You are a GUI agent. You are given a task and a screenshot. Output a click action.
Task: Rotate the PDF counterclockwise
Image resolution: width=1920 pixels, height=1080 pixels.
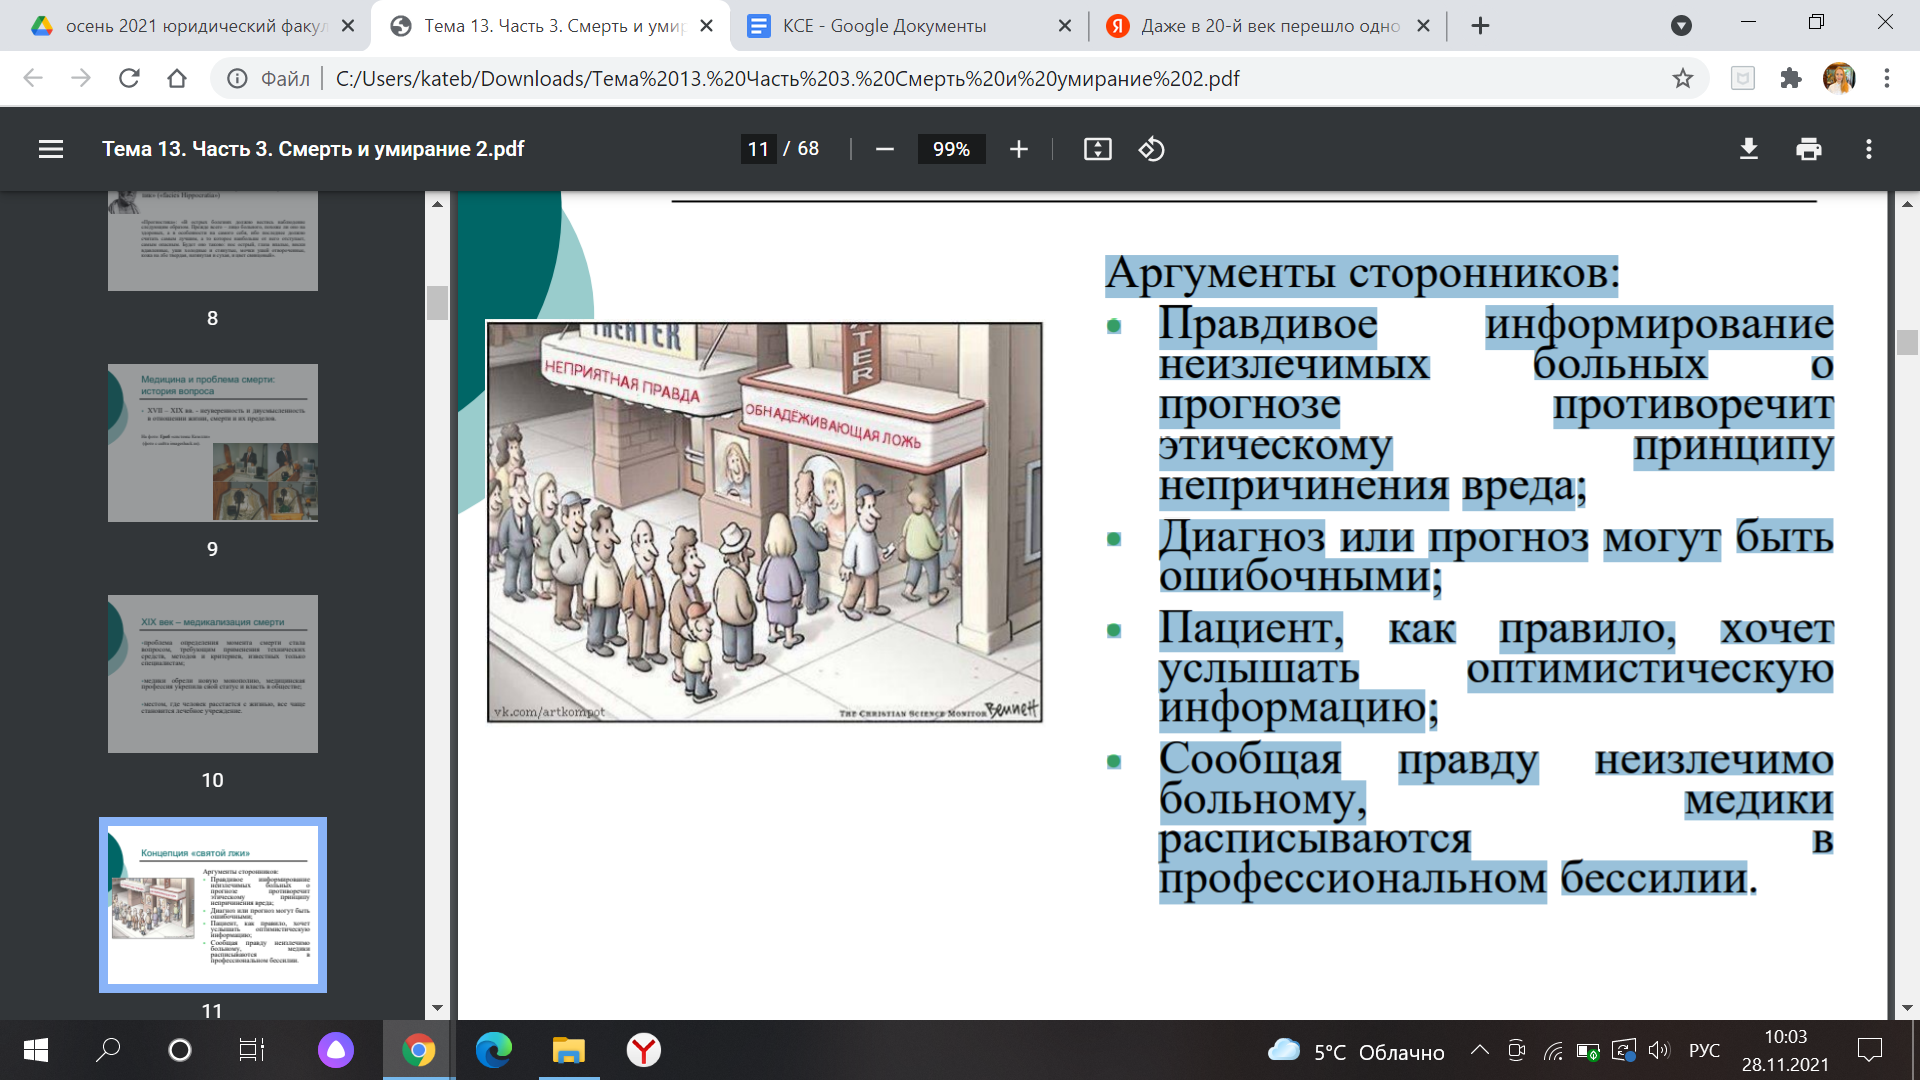click(1151, 149)
